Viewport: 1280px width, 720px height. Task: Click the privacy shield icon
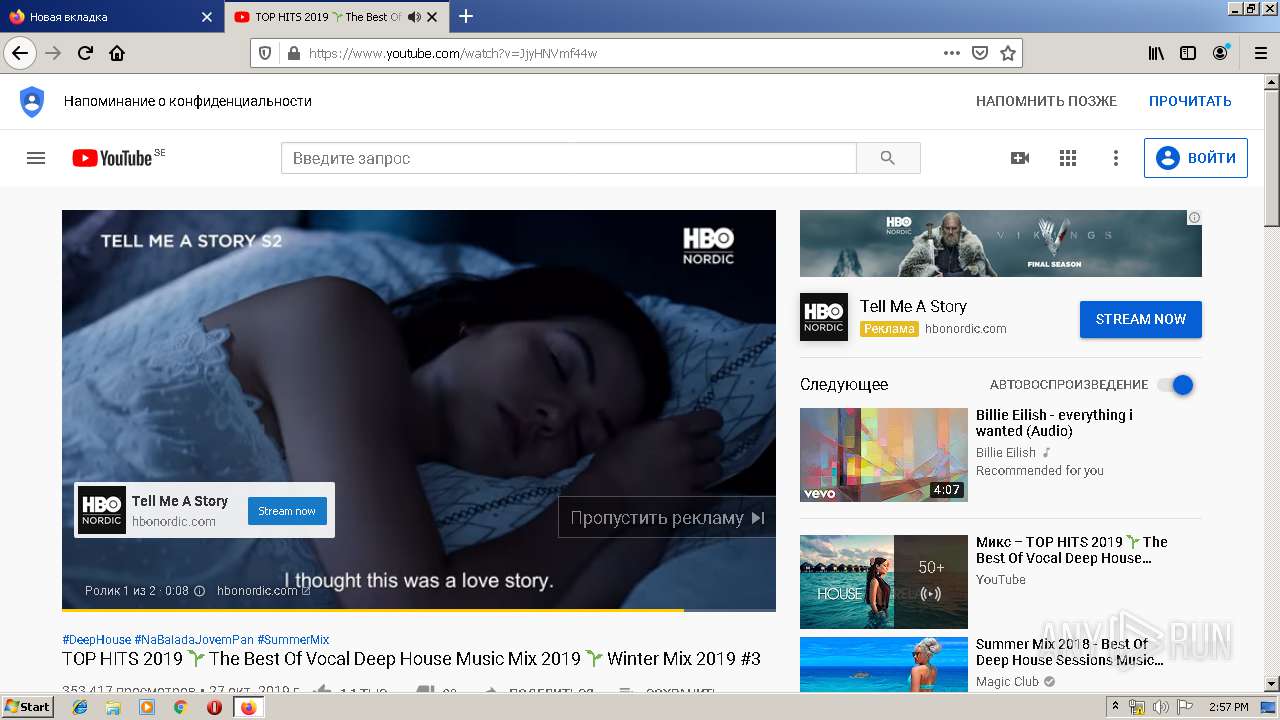[32, 101]
